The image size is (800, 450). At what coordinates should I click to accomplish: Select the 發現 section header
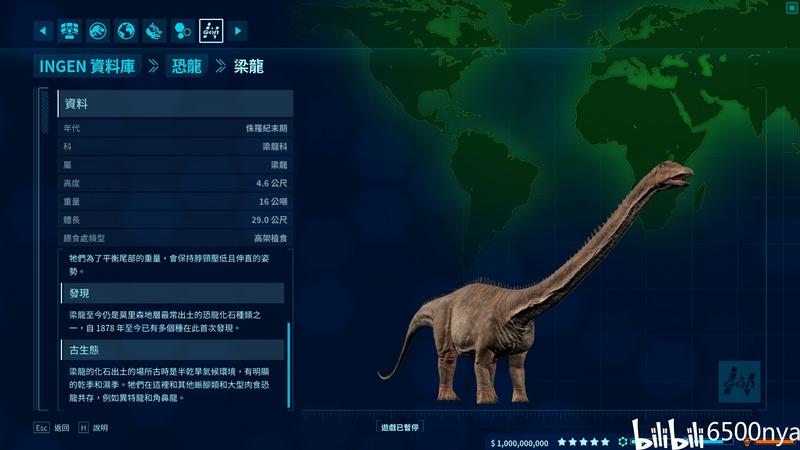coord(172,293)
